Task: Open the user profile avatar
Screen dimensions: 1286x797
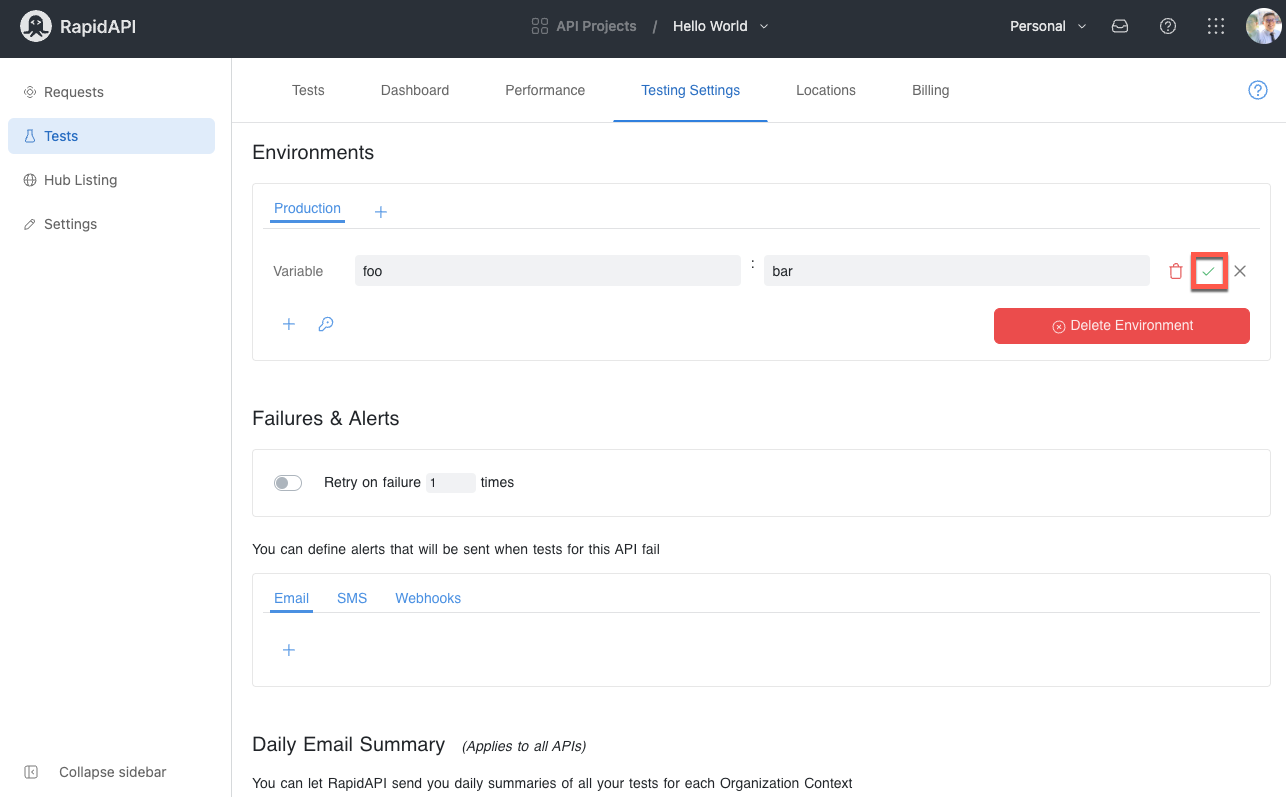Action: (1263, 26)
